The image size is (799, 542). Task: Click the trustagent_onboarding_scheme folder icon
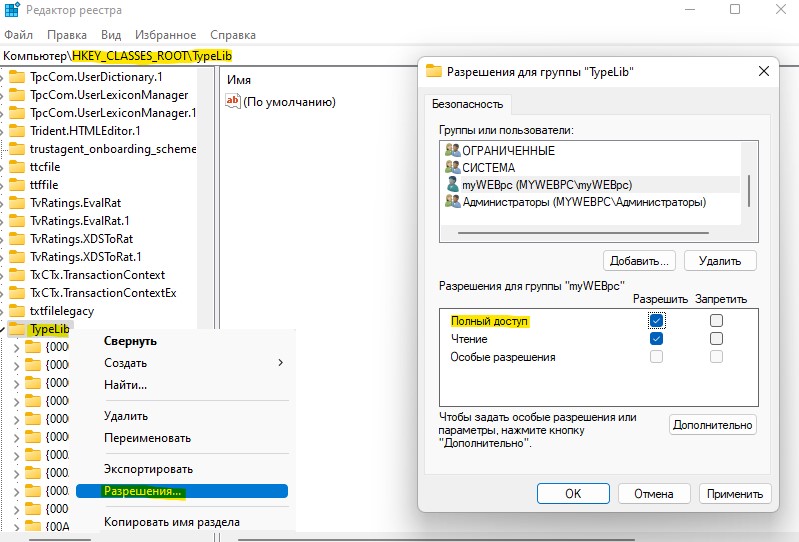coord(17,149)
